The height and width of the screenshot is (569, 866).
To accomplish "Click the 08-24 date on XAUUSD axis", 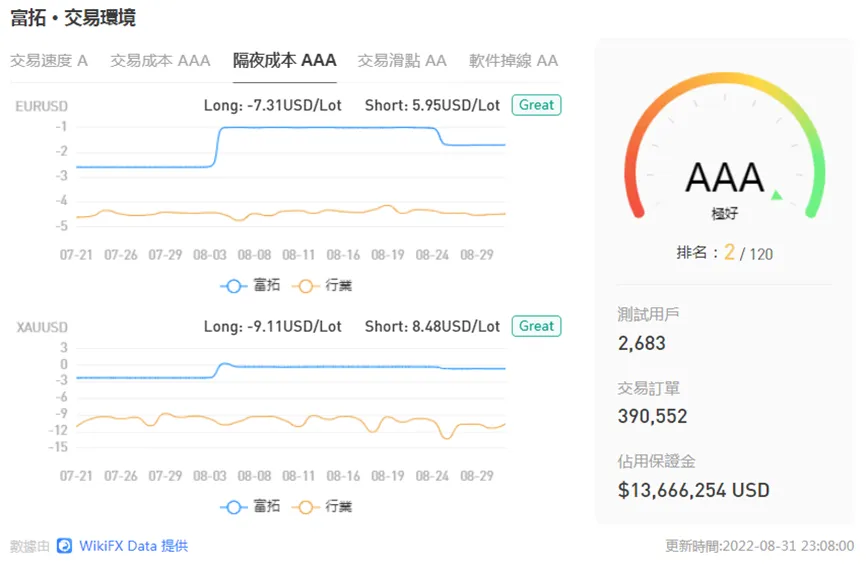I will [x=432, y=476].
